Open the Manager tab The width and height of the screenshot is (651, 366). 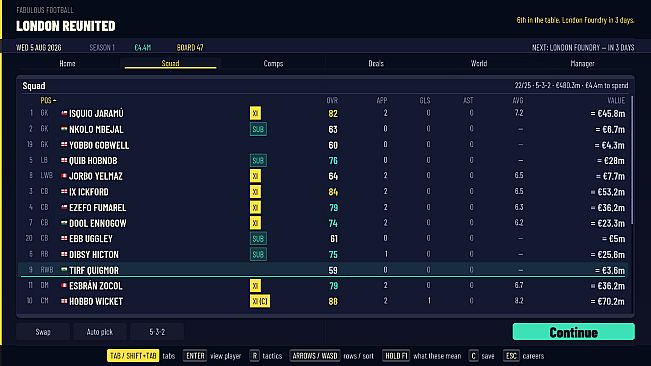tap(582, 63)
